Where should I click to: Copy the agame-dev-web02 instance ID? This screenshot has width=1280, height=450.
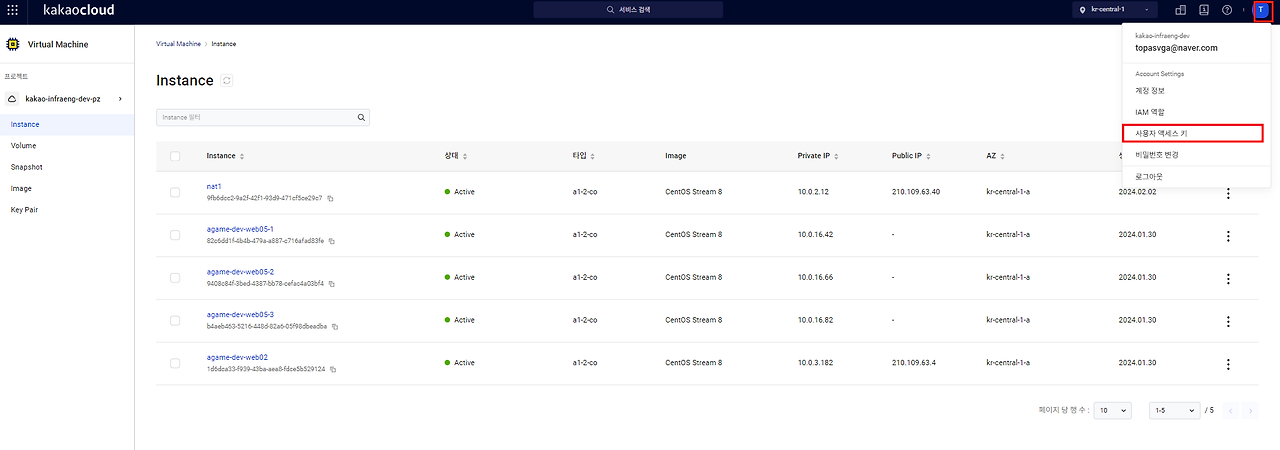click(x=332, y=369)
